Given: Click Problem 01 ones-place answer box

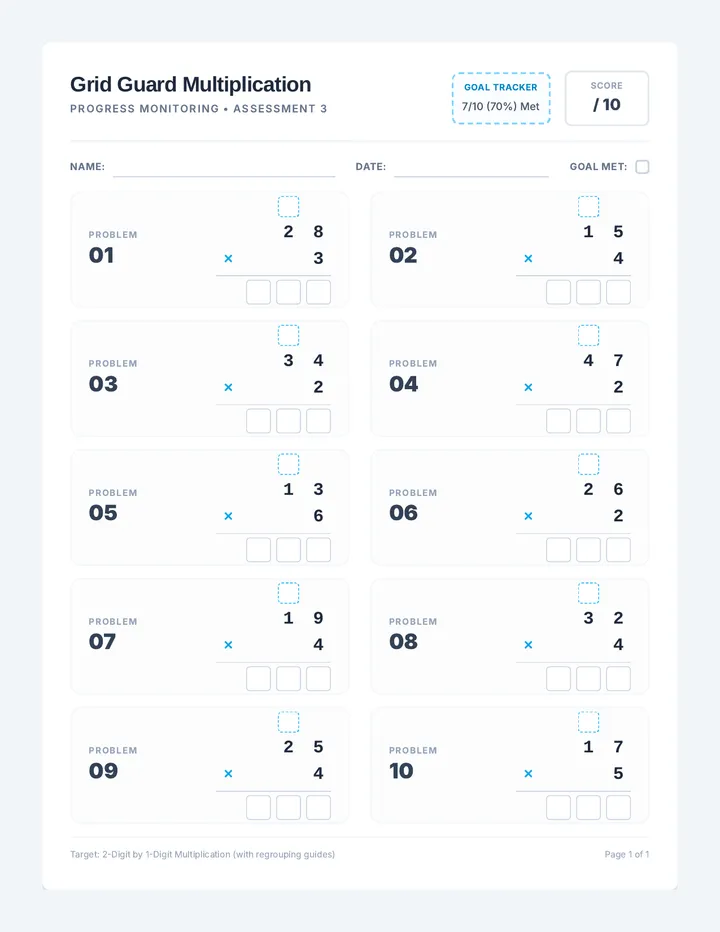Looking at the screenshot, I should click(318, 292).
